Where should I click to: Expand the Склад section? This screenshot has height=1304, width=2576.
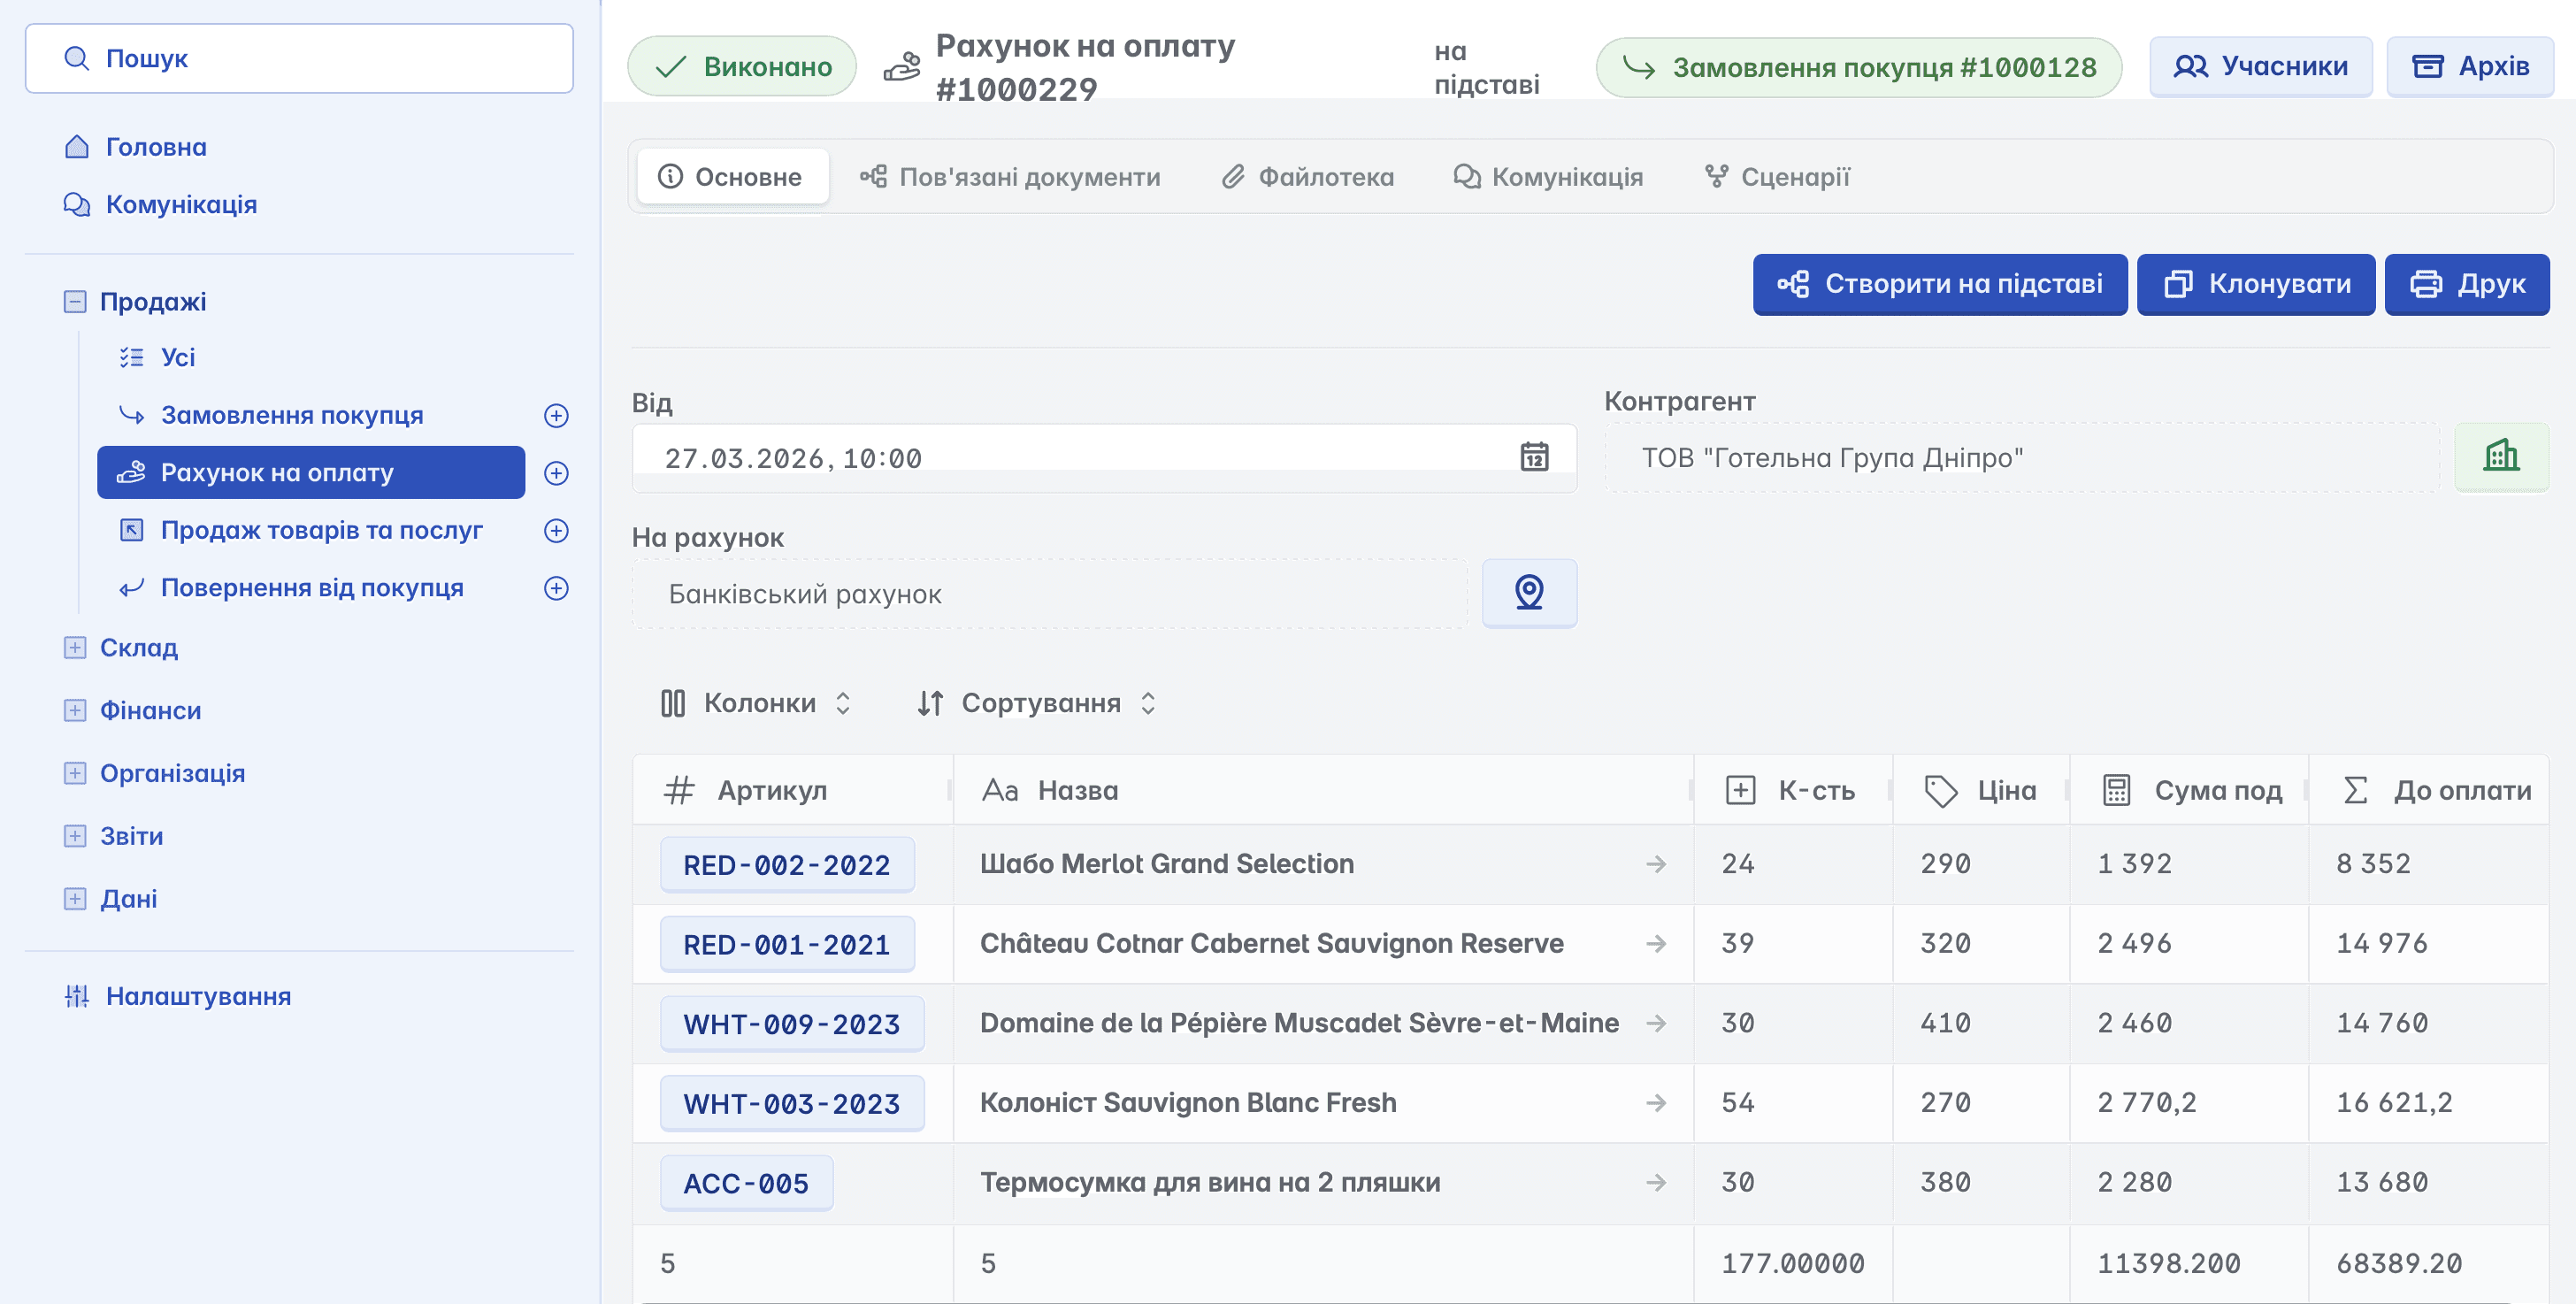point(75,648)
